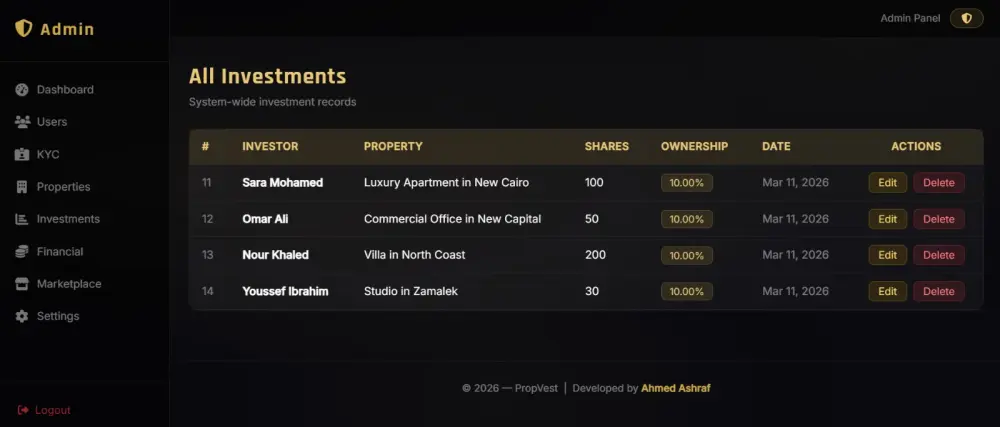Delete Omar Ali's investment record
The image size is (1000, 427).
pyautogui.click(x=938, y=219)
